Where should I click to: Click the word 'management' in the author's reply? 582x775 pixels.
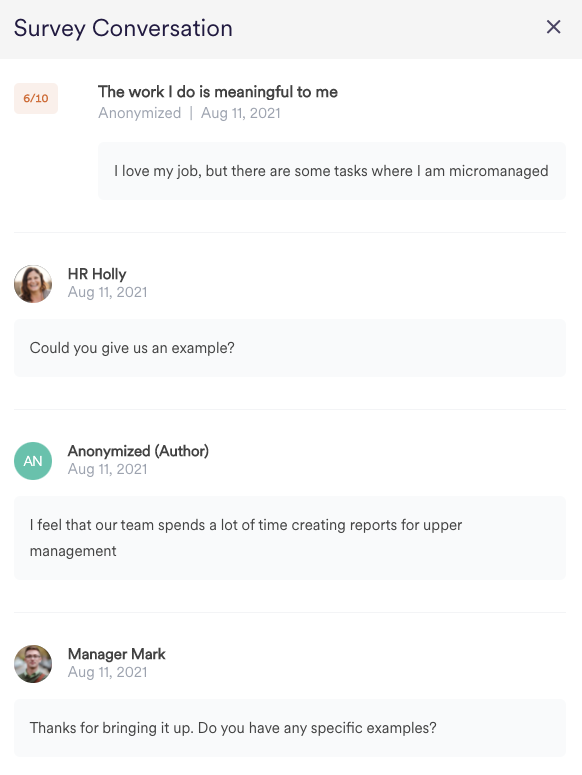73,551
